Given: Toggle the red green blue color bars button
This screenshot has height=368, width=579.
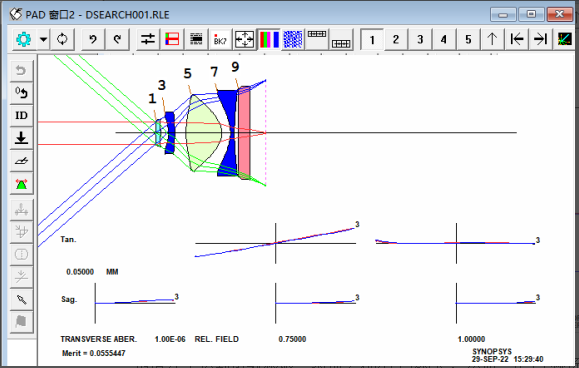Looking at the screenshot, I should [x=269, y=39].
